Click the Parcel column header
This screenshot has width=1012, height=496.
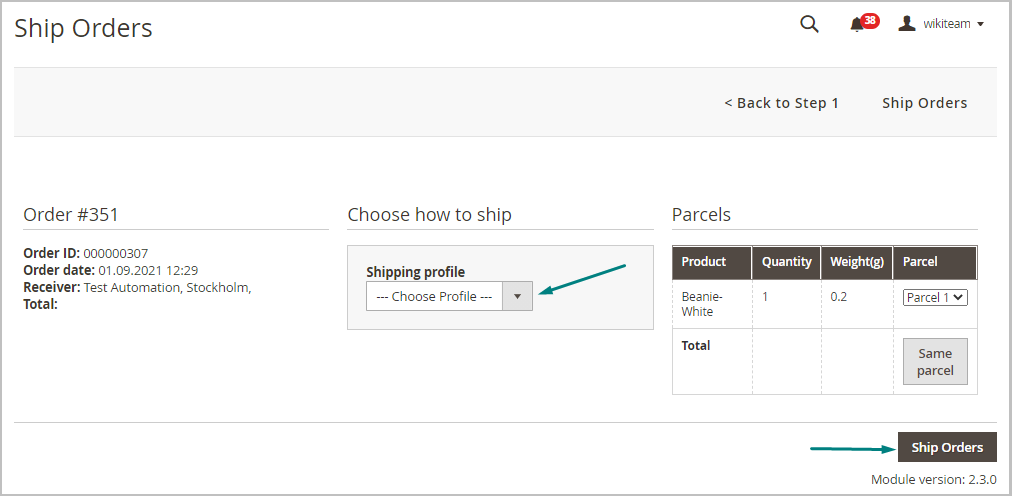[920, 262]
